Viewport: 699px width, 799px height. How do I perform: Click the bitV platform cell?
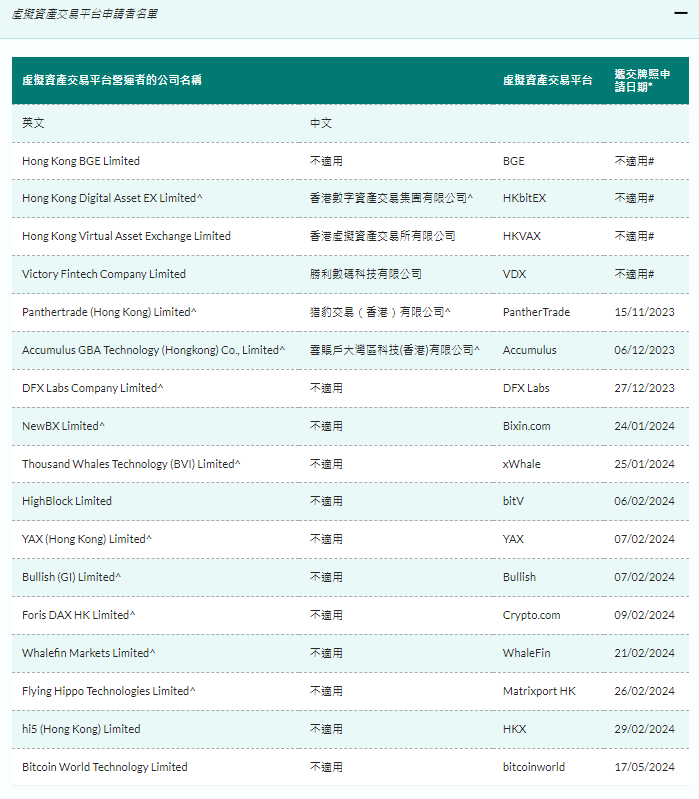coord(513,501)
